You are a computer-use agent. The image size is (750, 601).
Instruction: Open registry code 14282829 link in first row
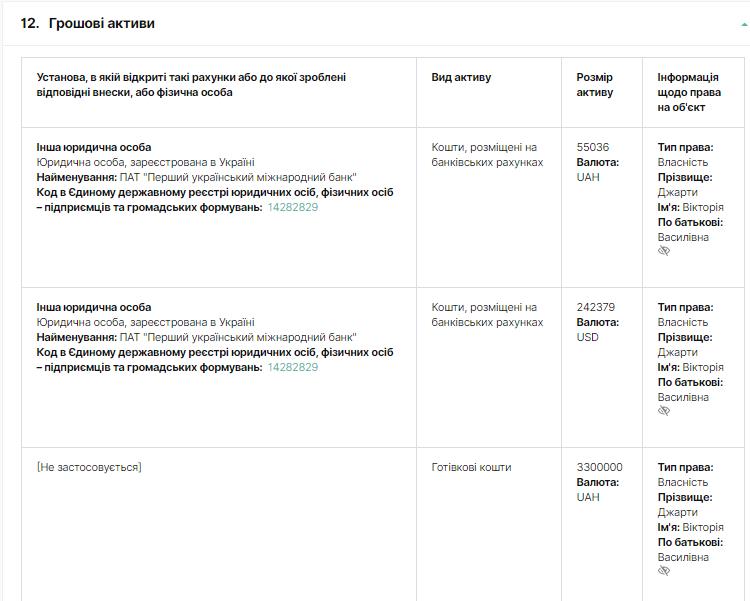(292, 207)
